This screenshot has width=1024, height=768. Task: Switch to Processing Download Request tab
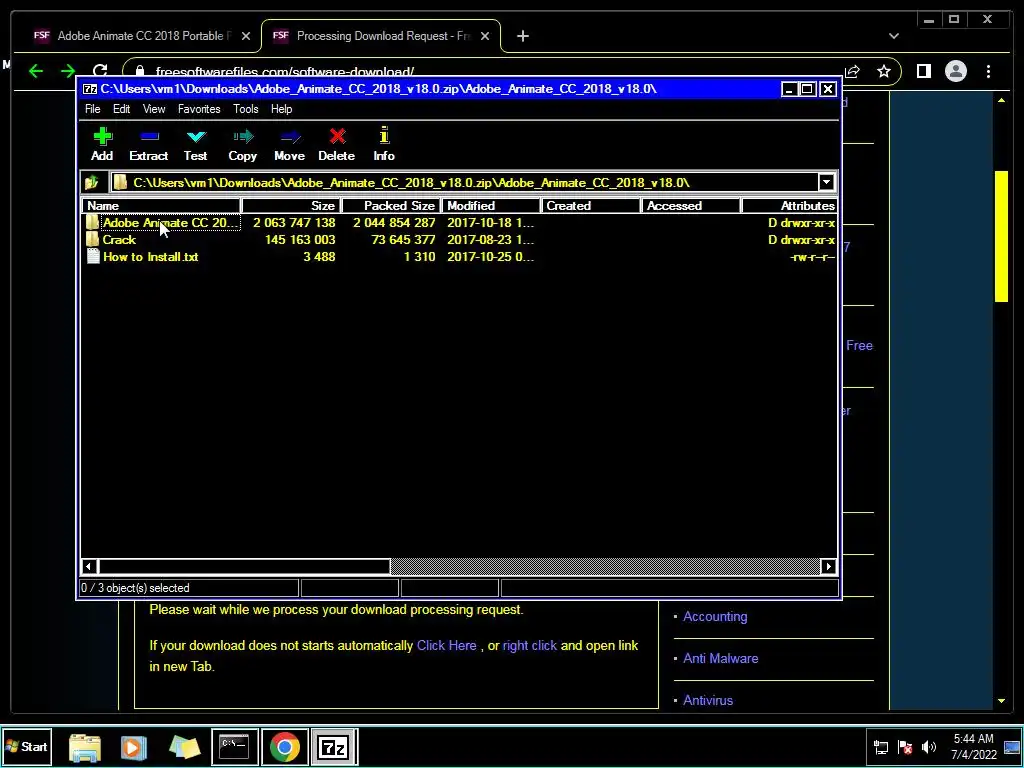pyautogui.click(x=383, y=36)
